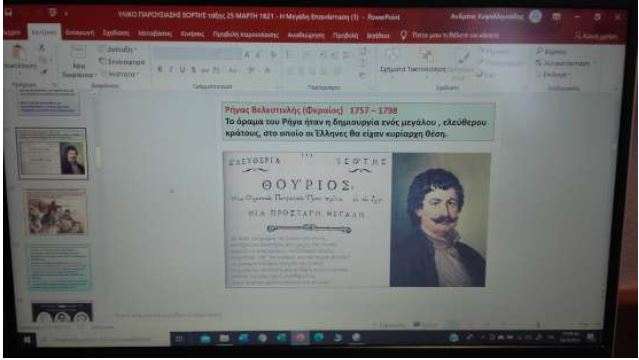639x360 pixels.
Task: Click the Rigas Feraios portrait image on slide
Action: click(x=439, y=220)
